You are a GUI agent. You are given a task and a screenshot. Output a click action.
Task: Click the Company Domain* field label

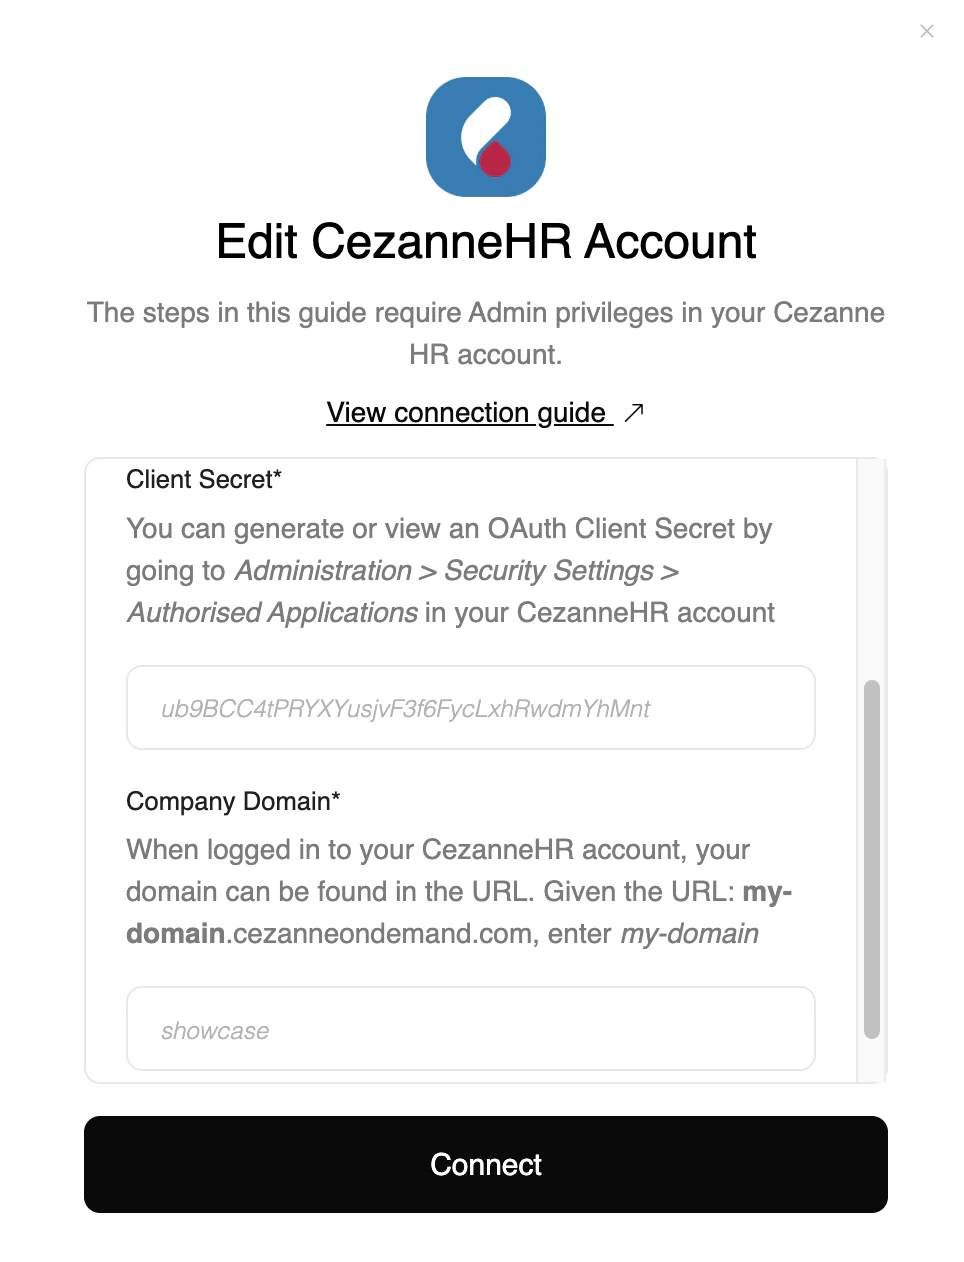232,801
